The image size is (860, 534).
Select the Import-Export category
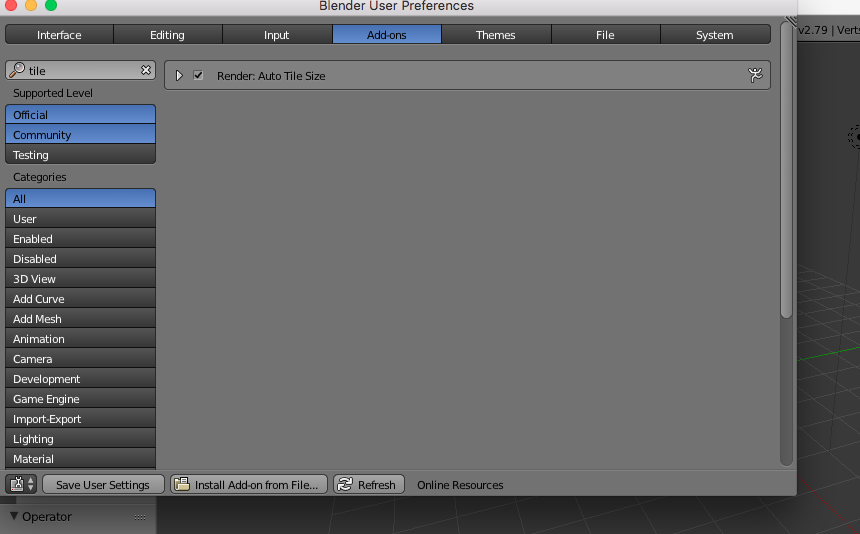(81, 419)
